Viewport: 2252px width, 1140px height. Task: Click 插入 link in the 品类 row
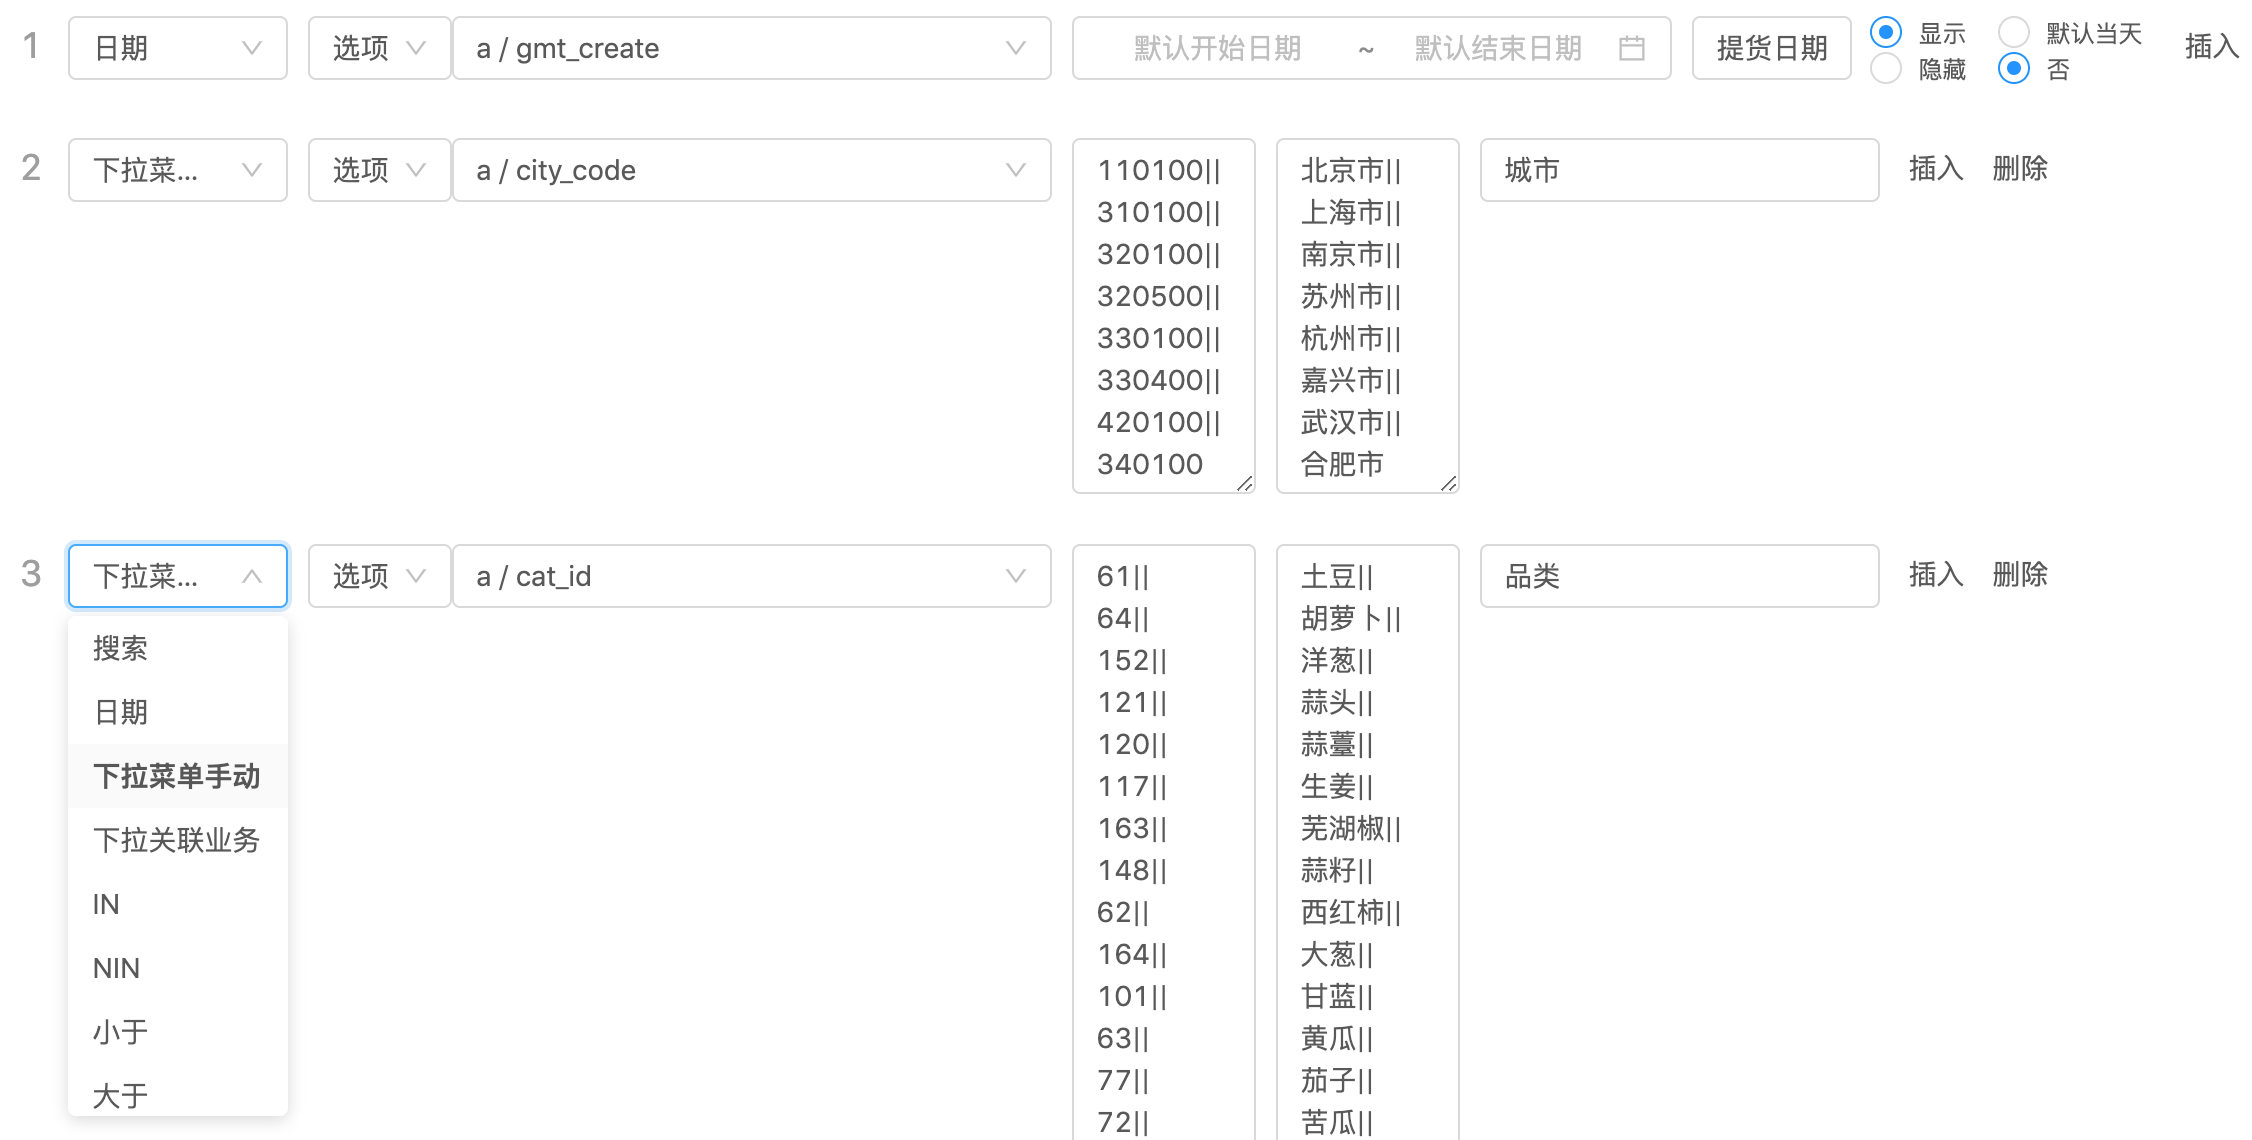click(x=1935, y=575)
